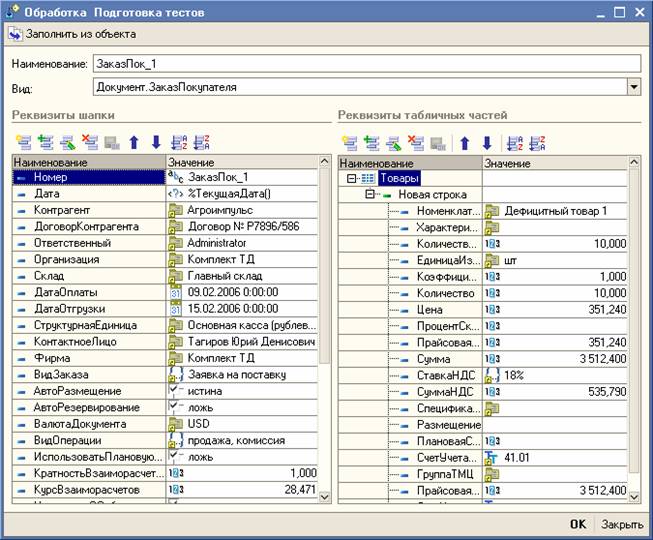
Task: Delete row icon in табличных частей toolbar
Action: tap(416, 143)
